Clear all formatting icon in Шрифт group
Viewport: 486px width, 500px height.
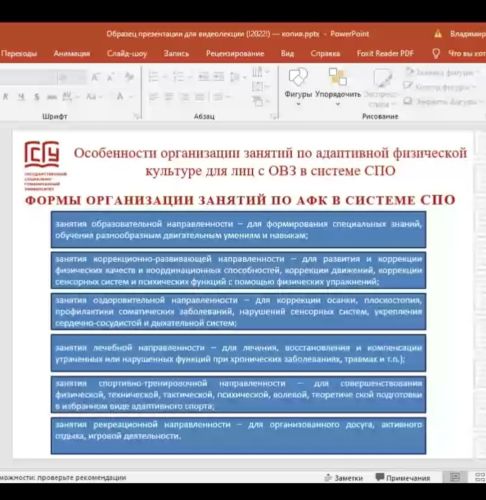point(129,77)
